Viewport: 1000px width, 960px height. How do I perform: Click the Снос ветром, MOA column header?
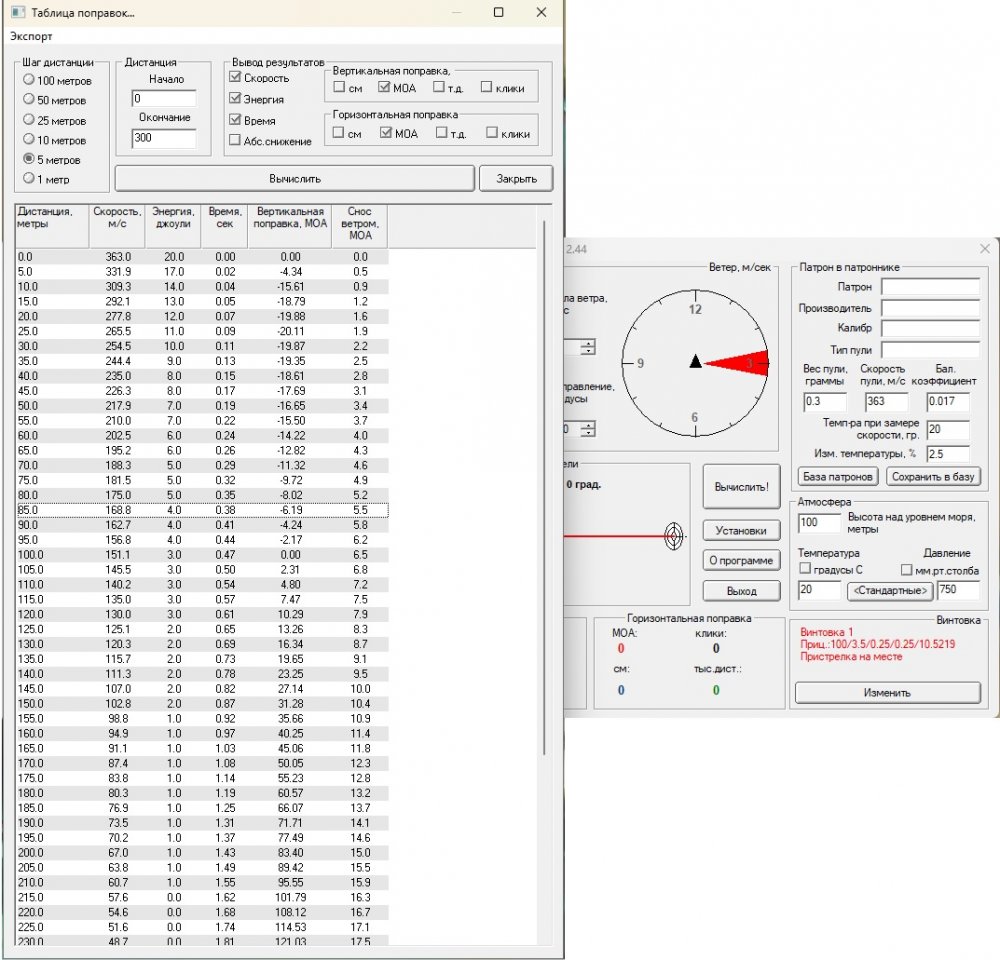360,226
